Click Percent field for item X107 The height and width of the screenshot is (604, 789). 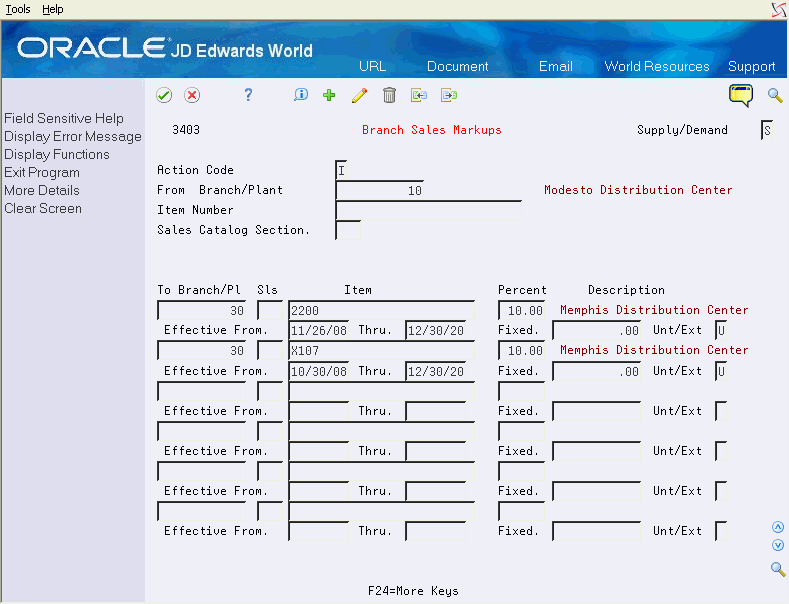pyautogui.click(x=521, y=350)
